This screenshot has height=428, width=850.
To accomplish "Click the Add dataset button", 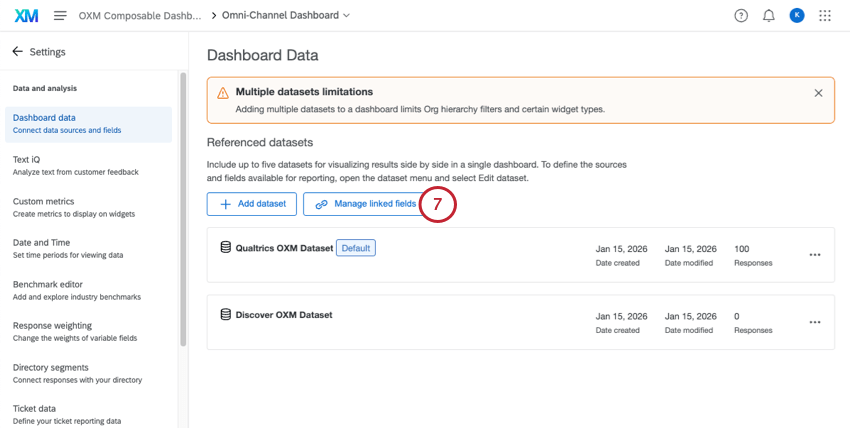I will click(252, 204).
